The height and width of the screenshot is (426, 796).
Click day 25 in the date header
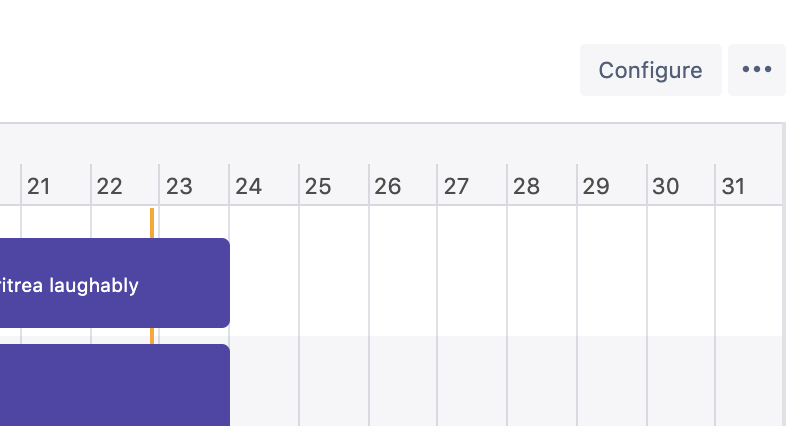click(318, 186)
